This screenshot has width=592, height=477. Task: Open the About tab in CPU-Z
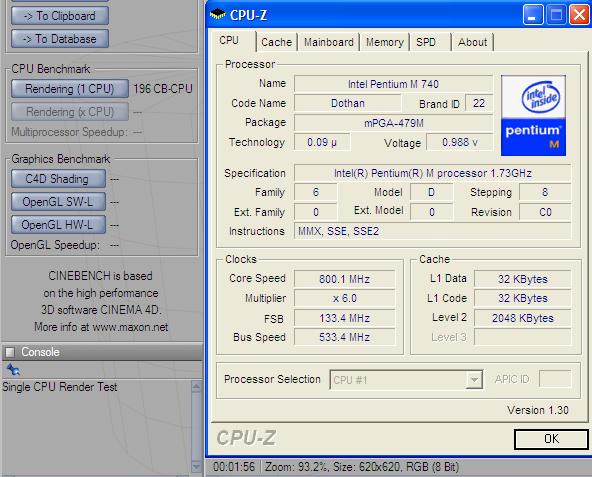pos(472,42)
